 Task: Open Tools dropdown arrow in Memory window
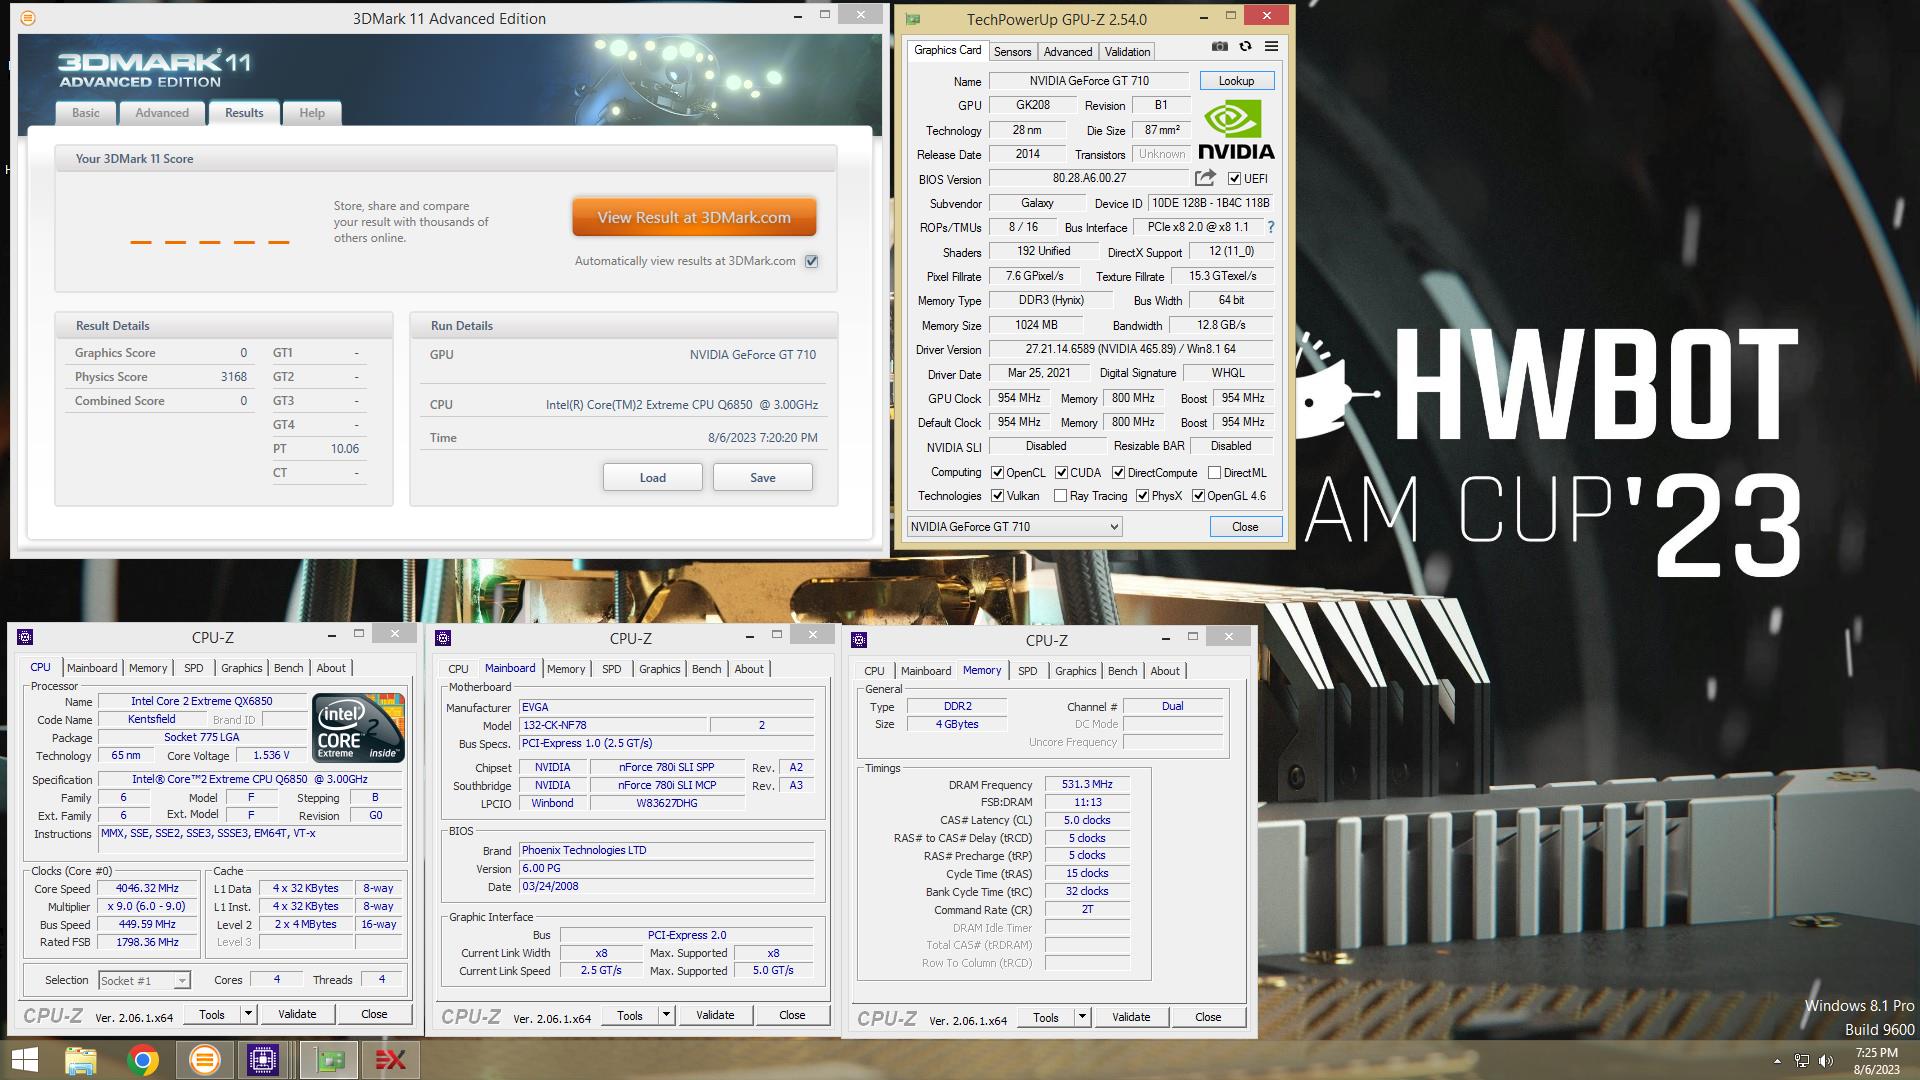point(1082,1017)
